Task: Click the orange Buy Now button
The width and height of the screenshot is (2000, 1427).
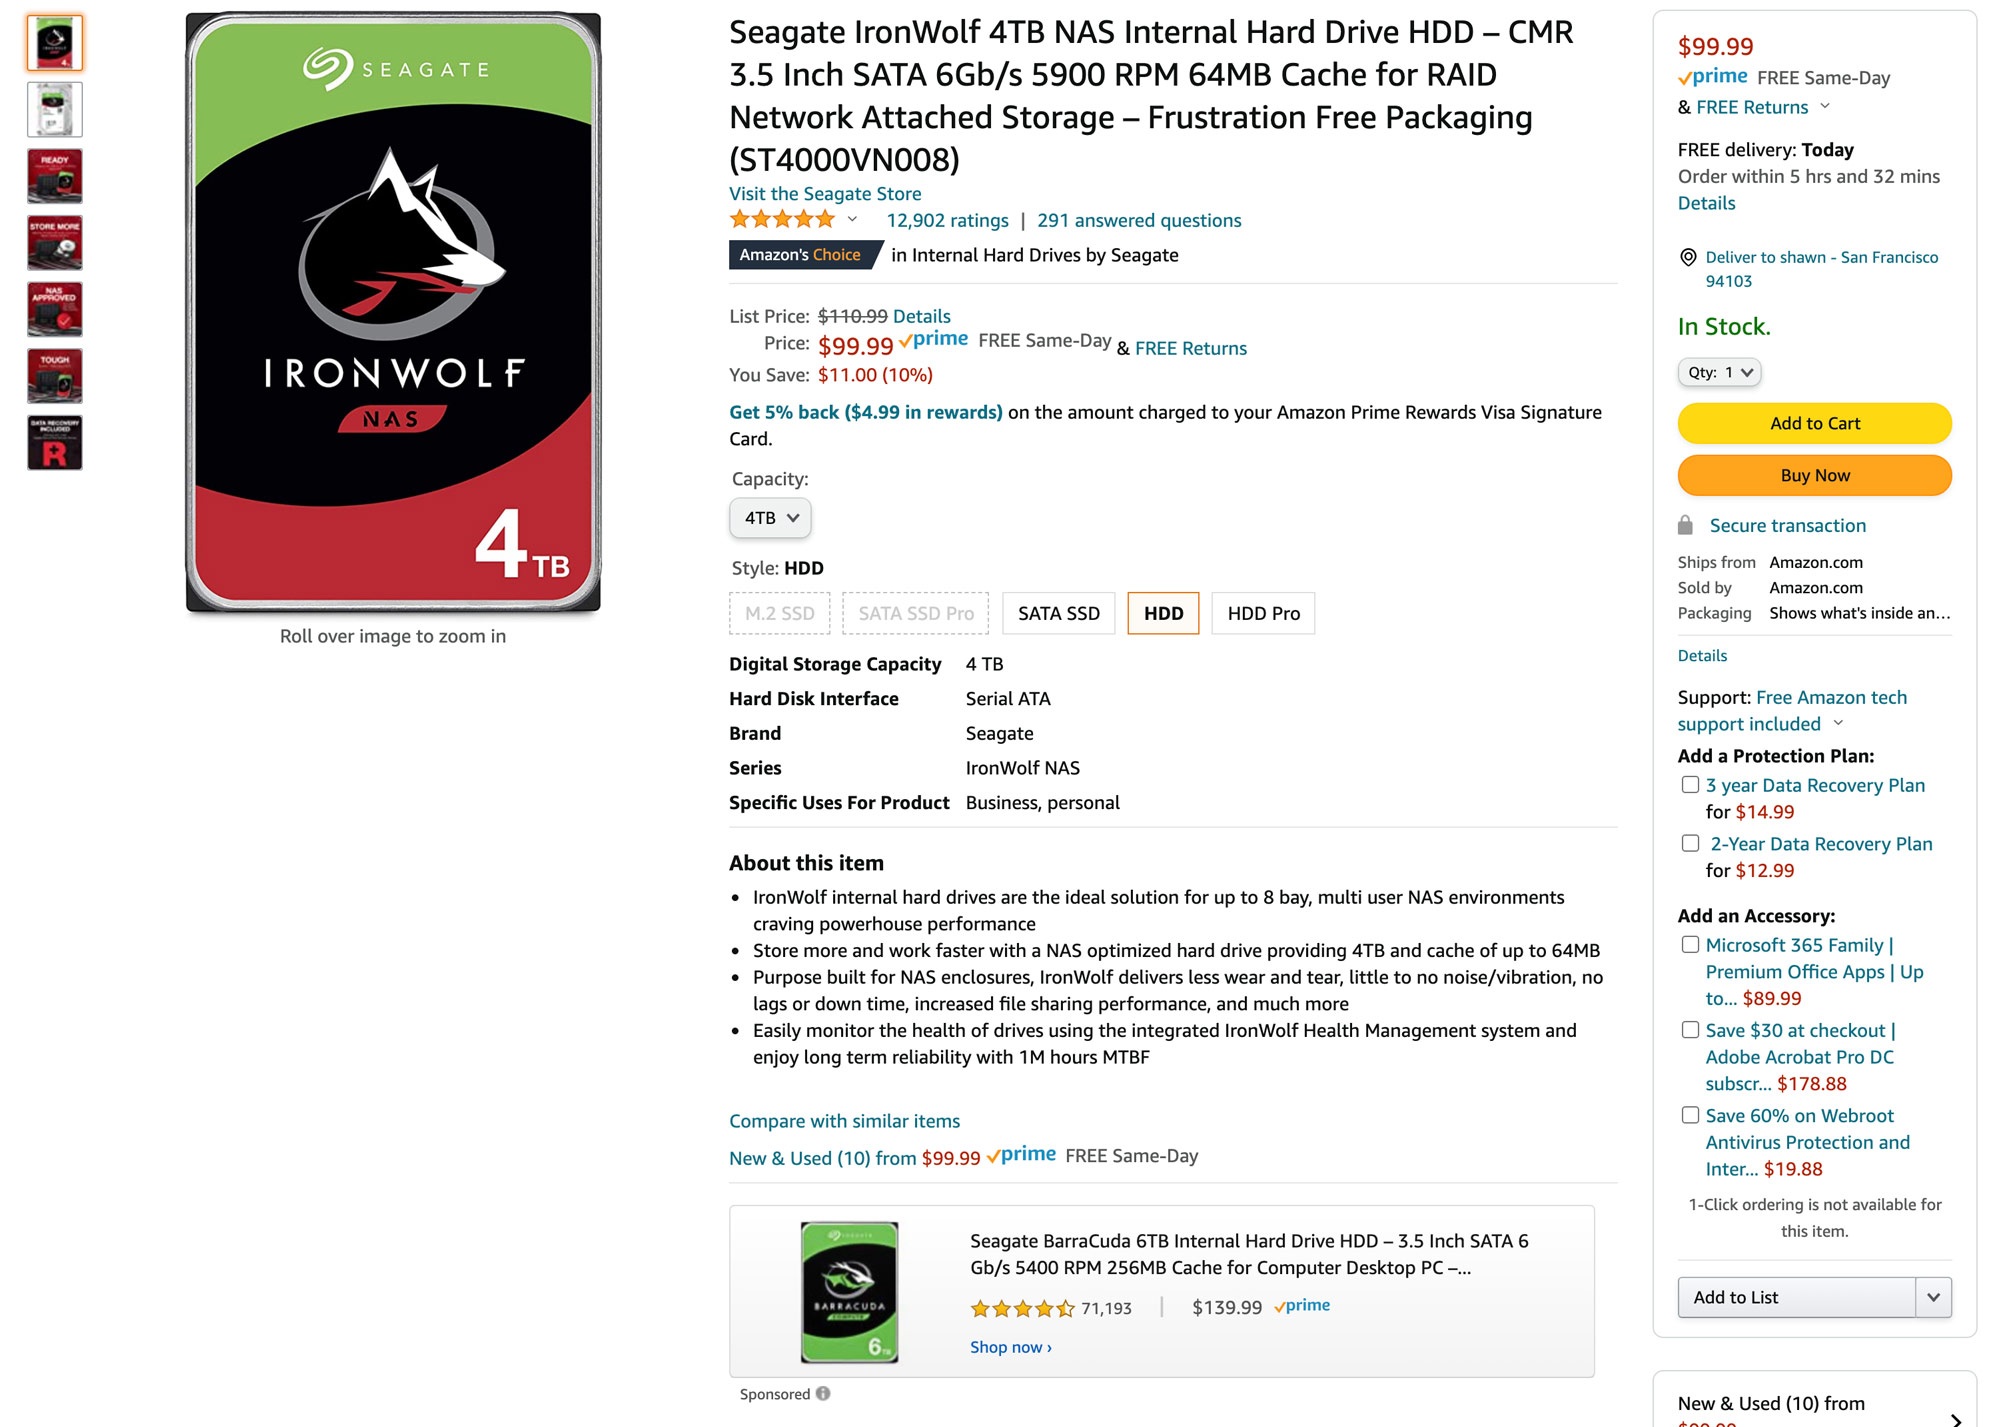Action: 1814,475
